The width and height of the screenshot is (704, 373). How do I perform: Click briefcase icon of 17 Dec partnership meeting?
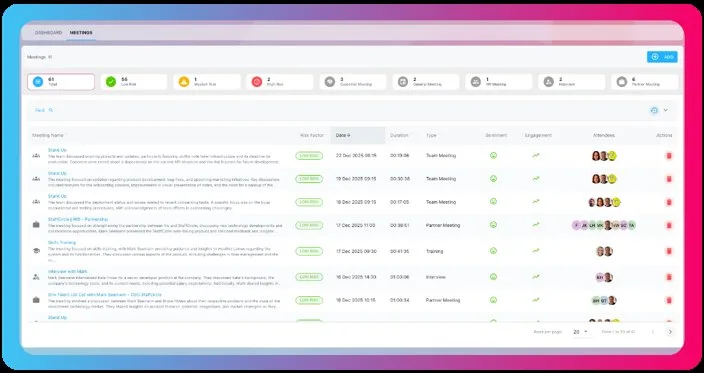click(36, 225)
